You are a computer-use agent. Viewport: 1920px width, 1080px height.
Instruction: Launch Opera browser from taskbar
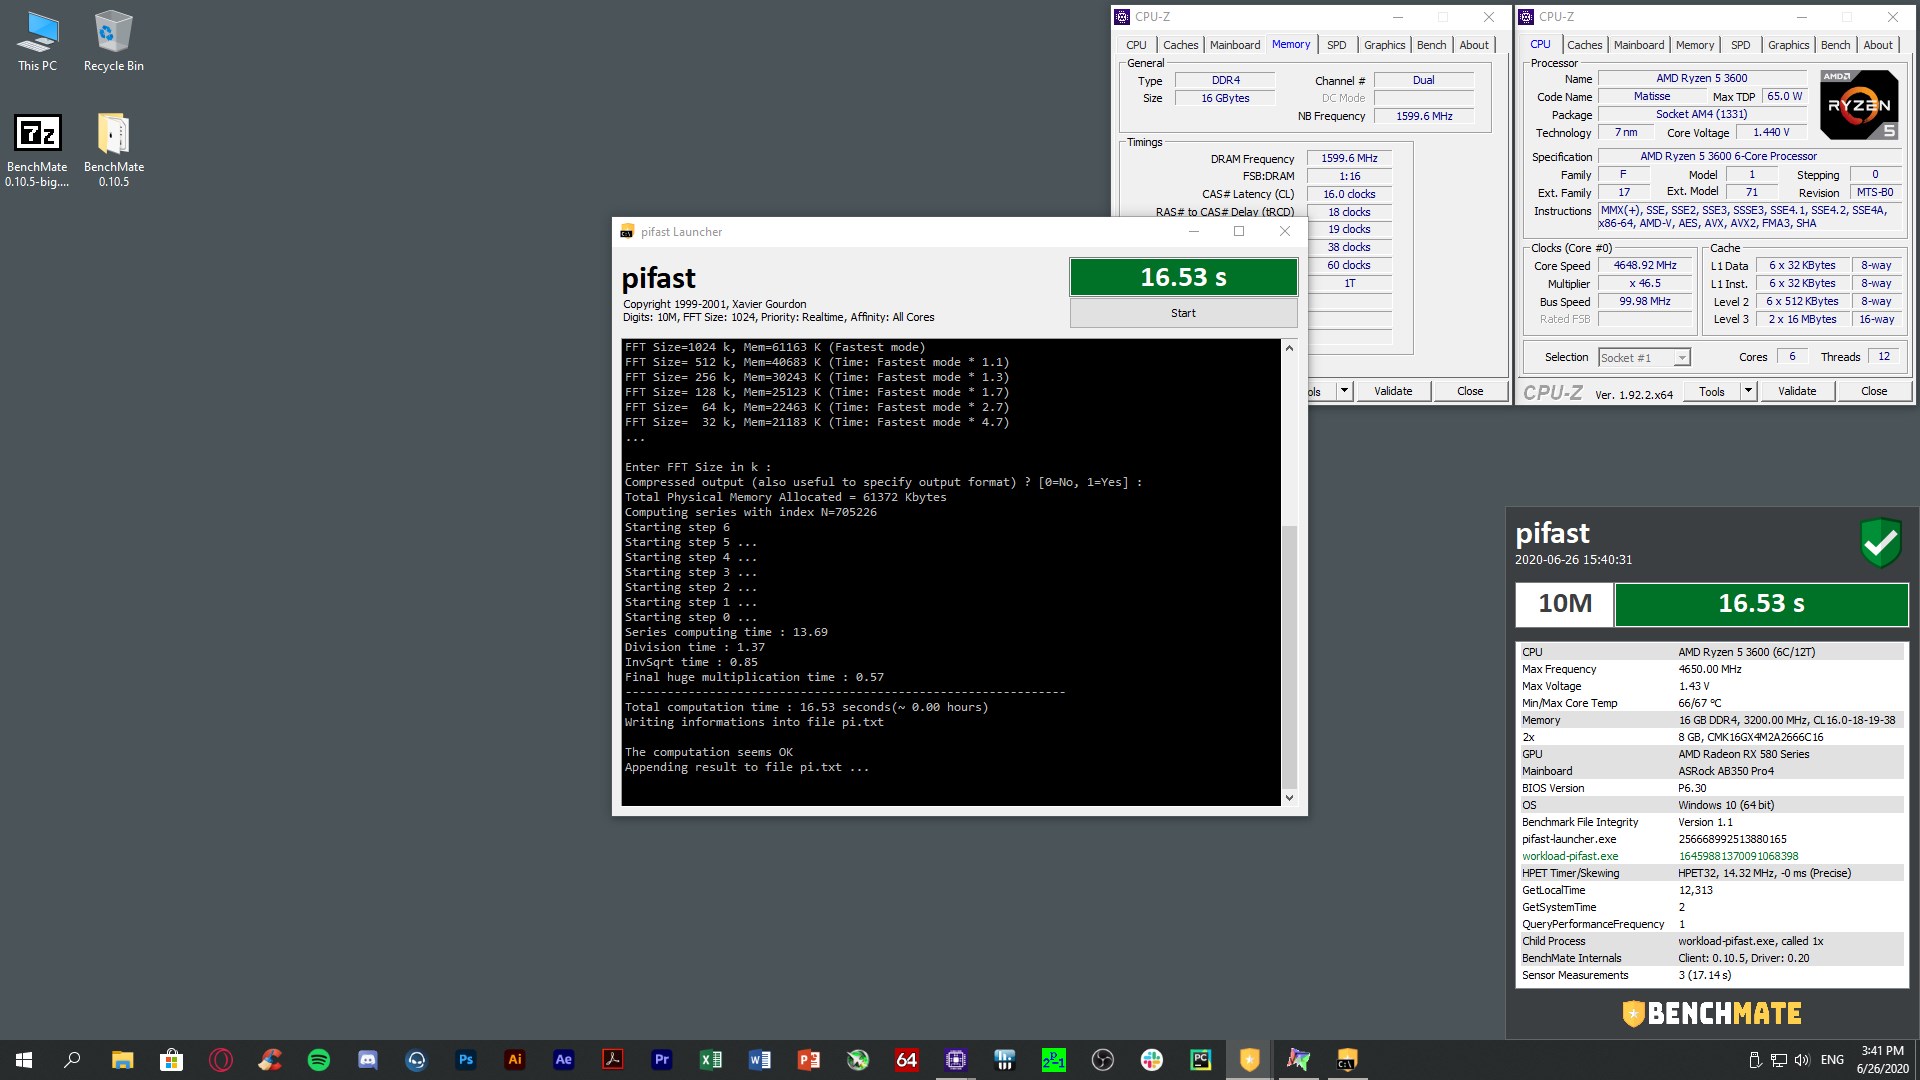point(220,1060)
